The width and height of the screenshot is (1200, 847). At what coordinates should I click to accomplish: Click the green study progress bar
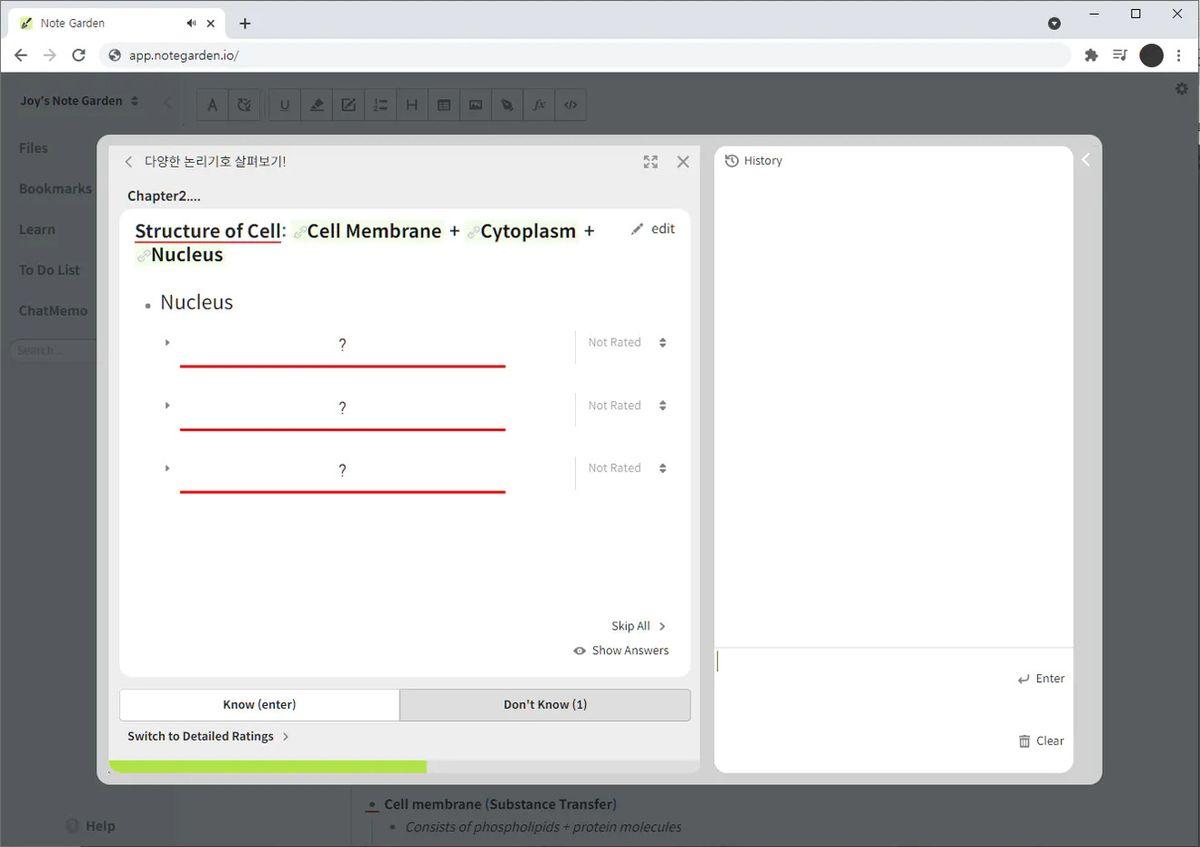[x=267, y=767]
